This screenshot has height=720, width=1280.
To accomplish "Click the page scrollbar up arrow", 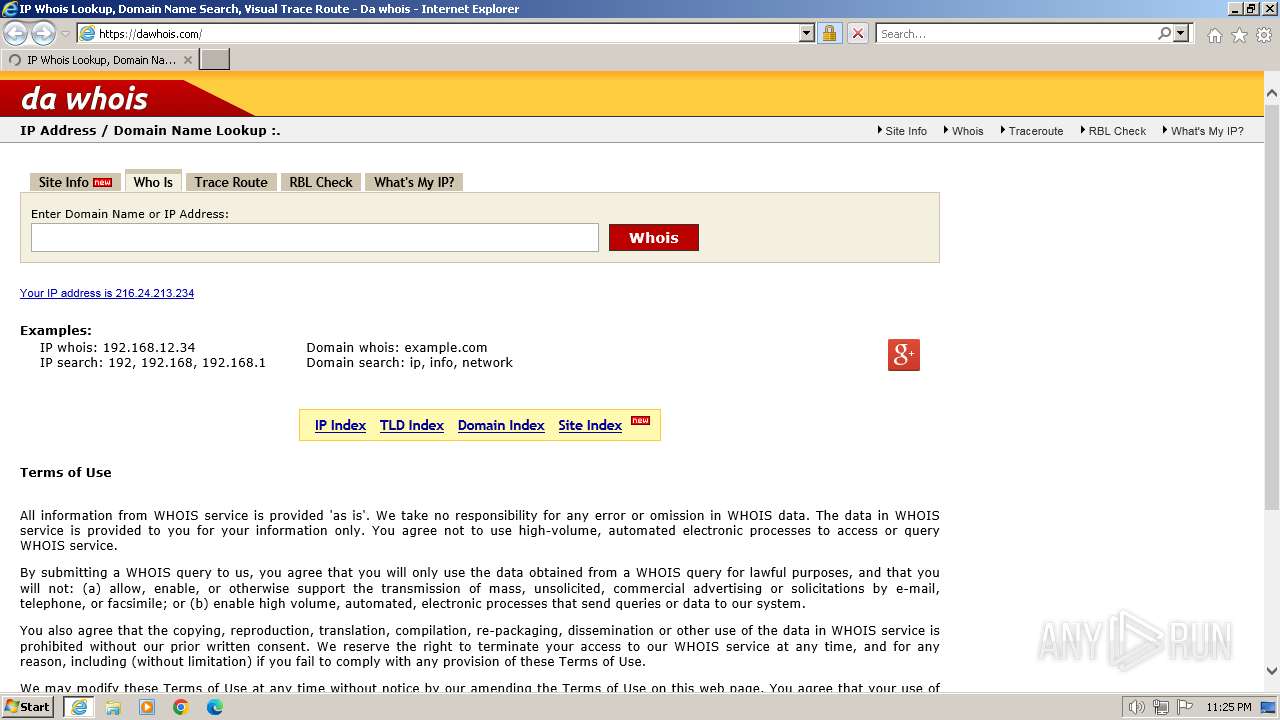I will coord(1271,94).
